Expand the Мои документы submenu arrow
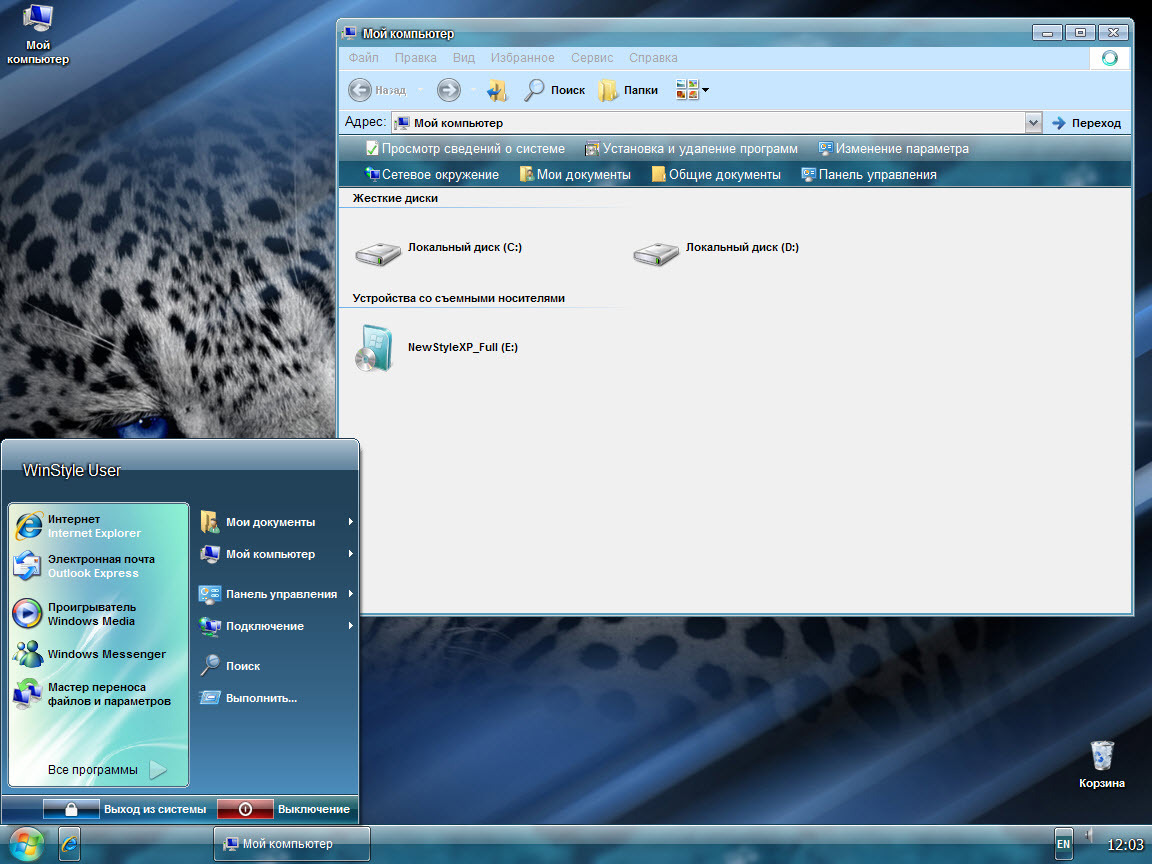This screenshot has width=1152, height=864. [x=350, y=522]
